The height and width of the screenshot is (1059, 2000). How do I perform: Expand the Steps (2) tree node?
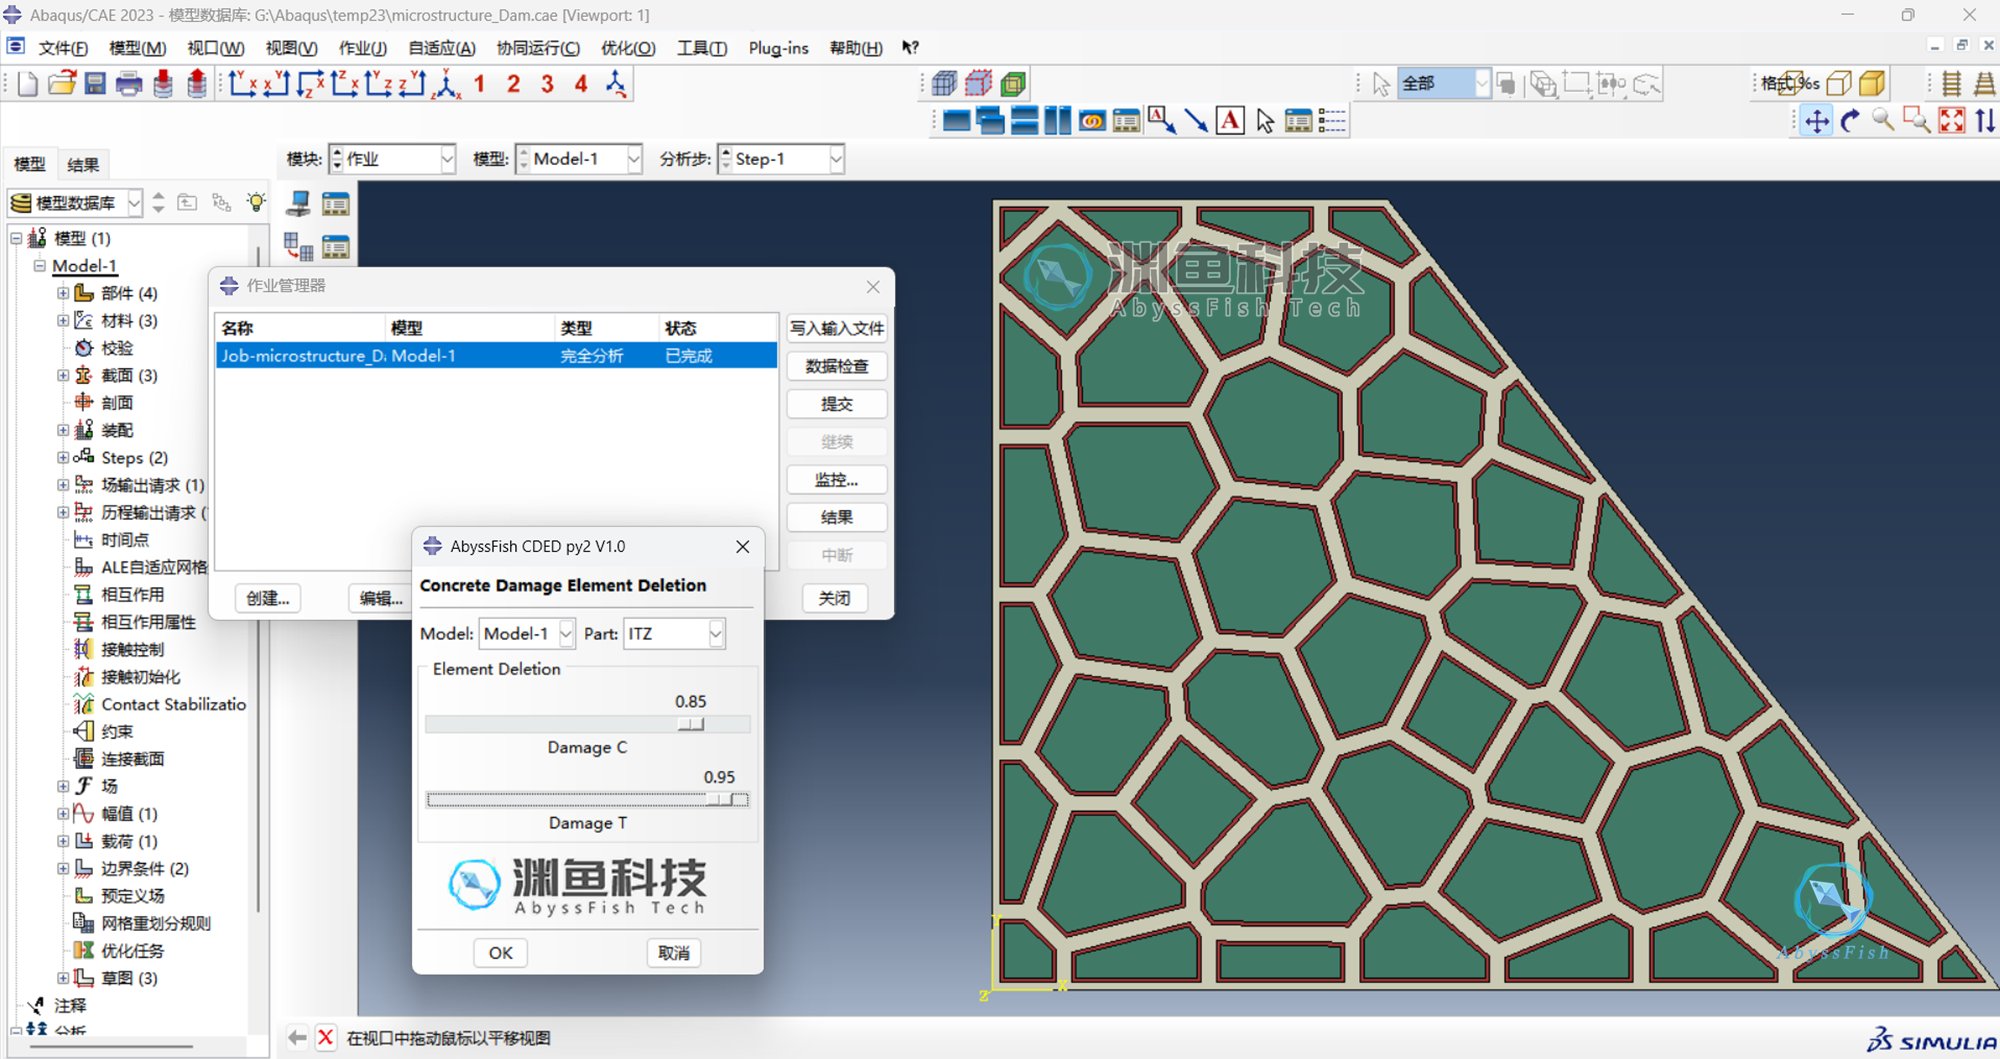(63, 458)
